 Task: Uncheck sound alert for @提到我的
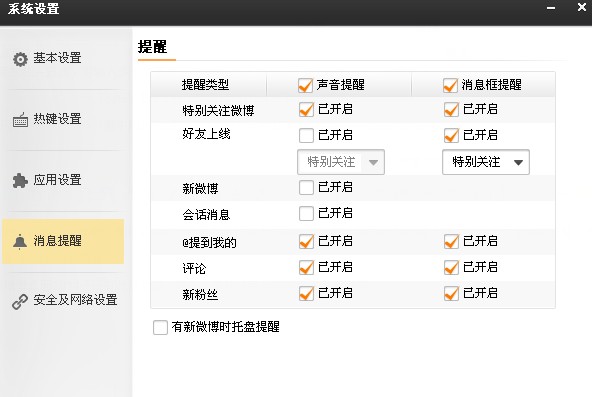306,242
